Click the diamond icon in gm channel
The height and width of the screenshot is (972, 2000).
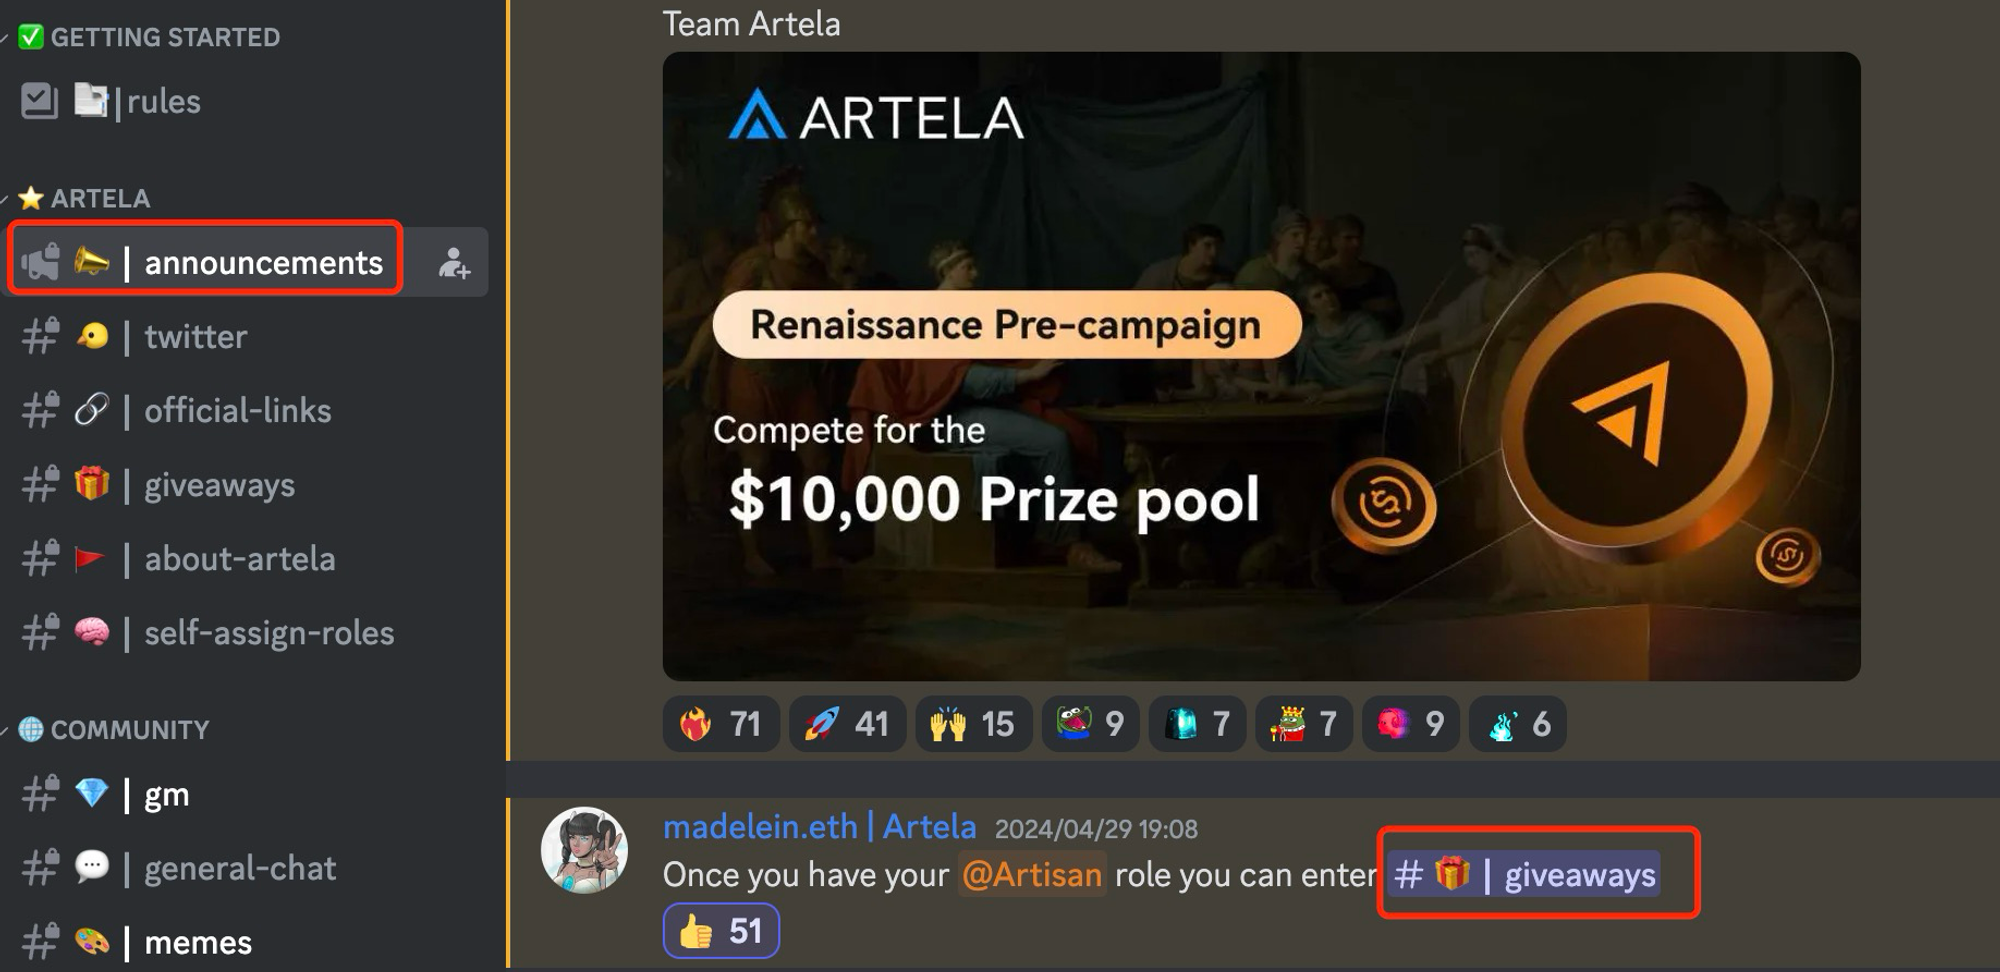click(x=92, y=794)
